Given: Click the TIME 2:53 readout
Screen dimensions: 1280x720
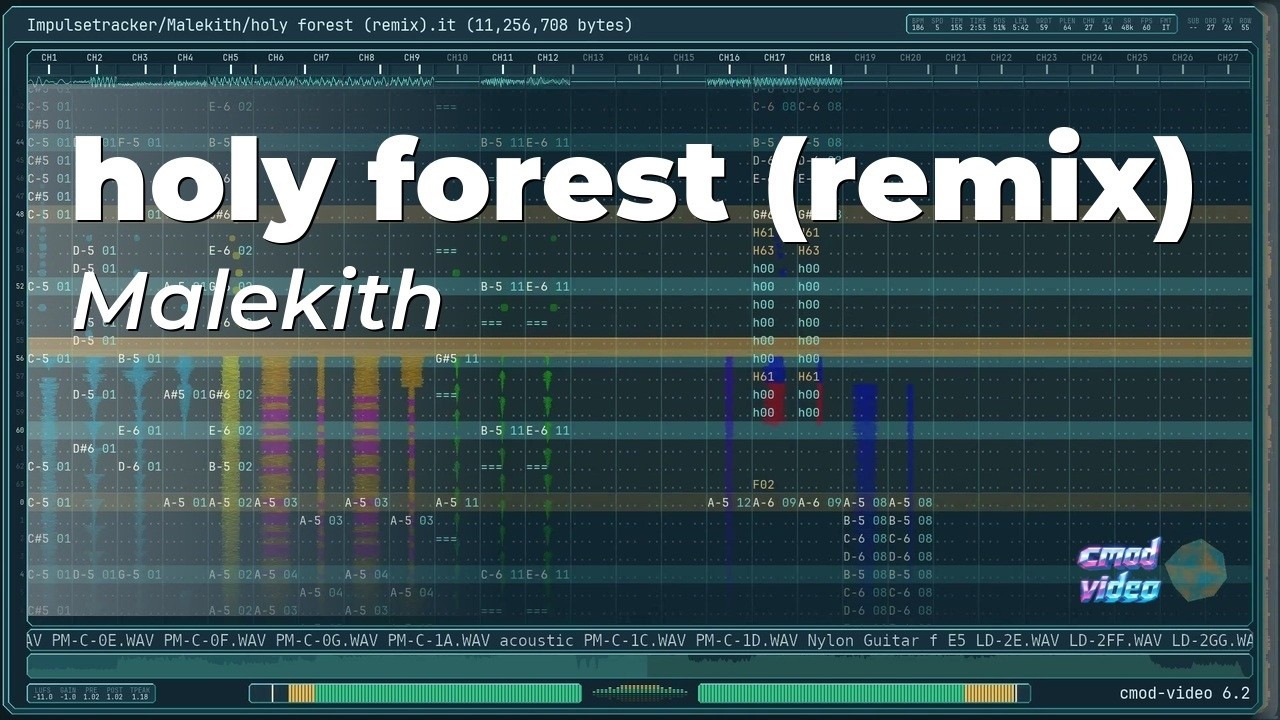Looking at the screenshot, I should click(x=978, y=24).
